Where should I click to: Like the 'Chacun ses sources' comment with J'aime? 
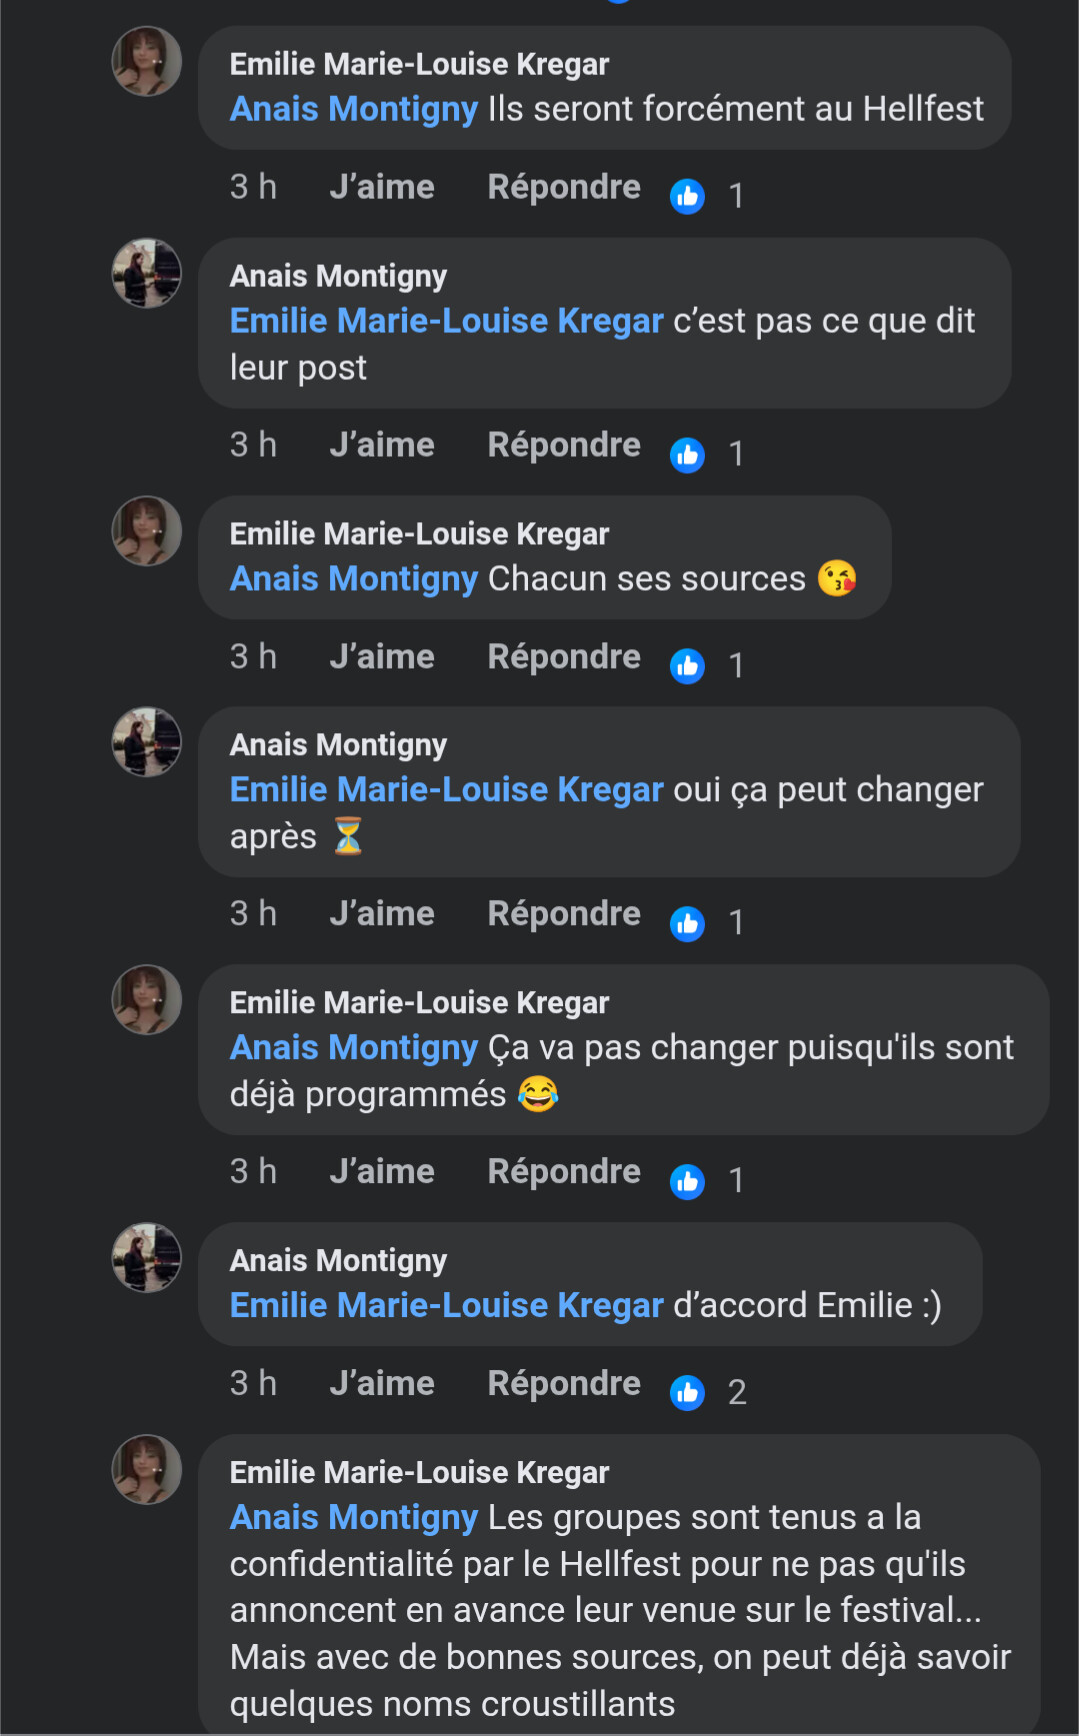(382, 657)
